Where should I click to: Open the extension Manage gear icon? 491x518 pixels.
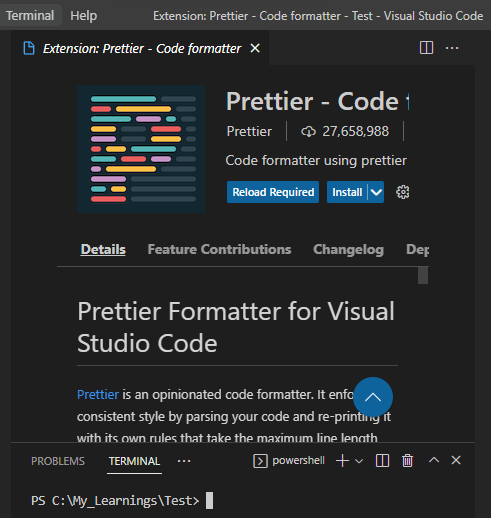point(403,192)
